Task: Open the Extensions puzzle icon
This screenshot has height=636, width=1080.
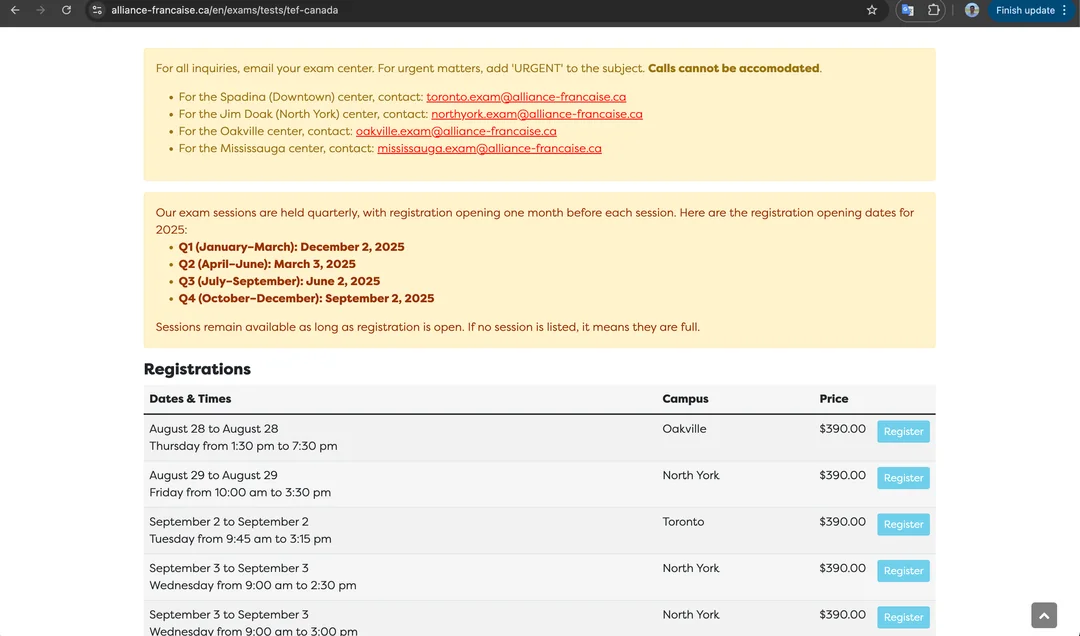Action: (x=933, y=10)
